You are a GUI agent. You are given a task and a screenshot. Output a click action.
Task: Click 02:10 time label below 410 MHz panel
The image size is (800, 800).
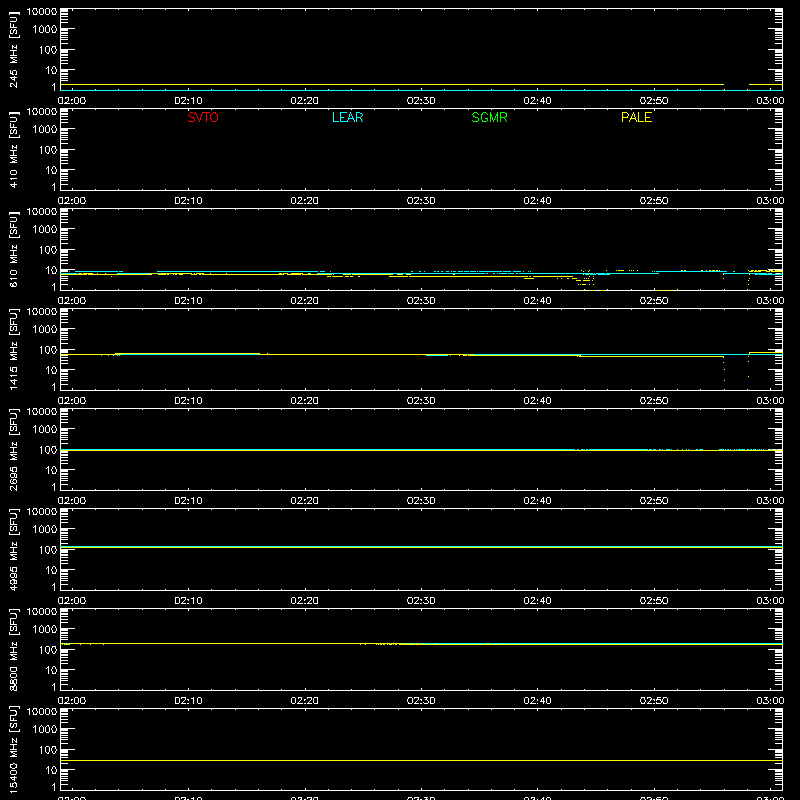tap(188, 201)
